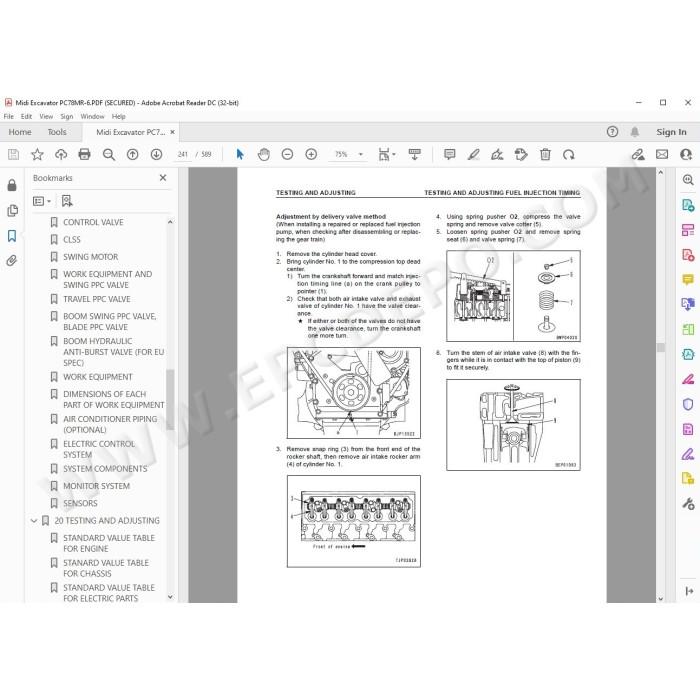Open Protect shield tool in right pane

688,404
